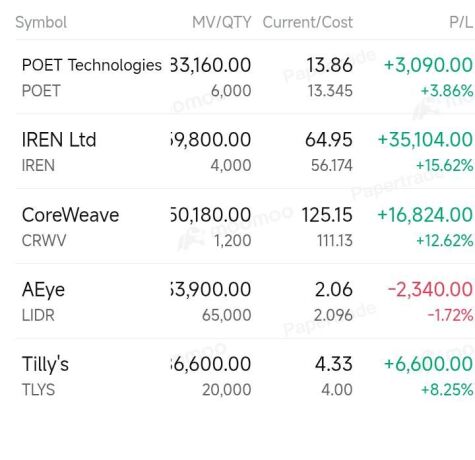Click AEye loss value -2,340.00
The width and height of the screenshot is (475, 460).
click(x=430, y=289)
